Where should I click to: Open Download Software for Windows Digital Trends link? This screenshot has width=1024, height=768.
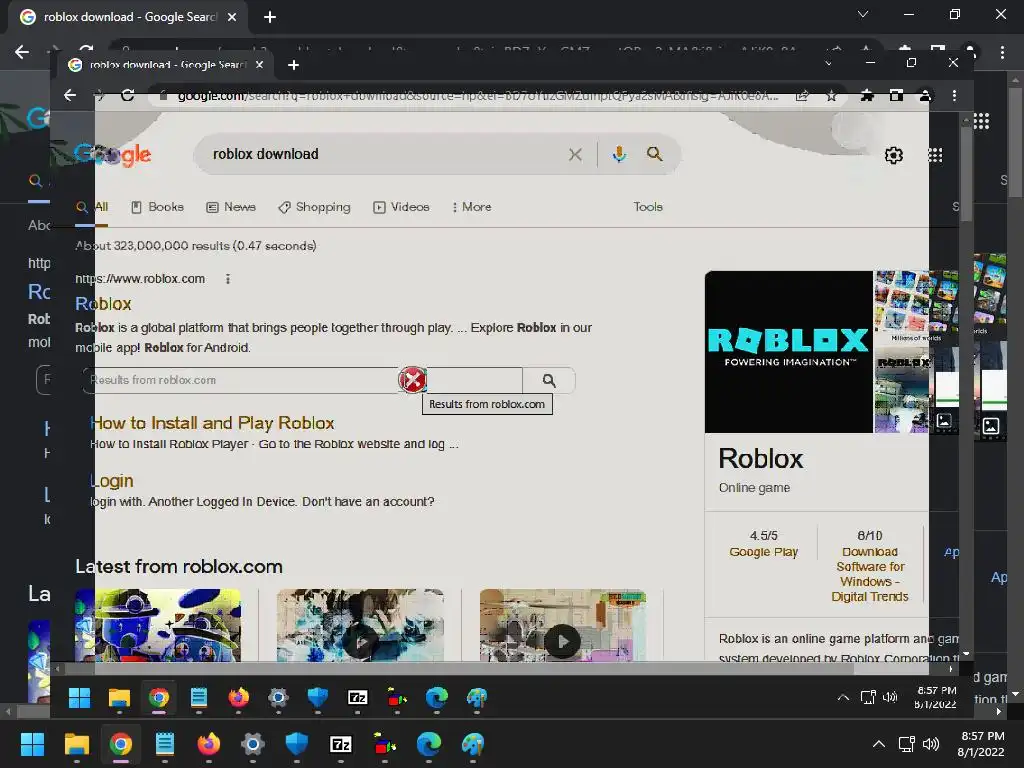click(870, 574)
